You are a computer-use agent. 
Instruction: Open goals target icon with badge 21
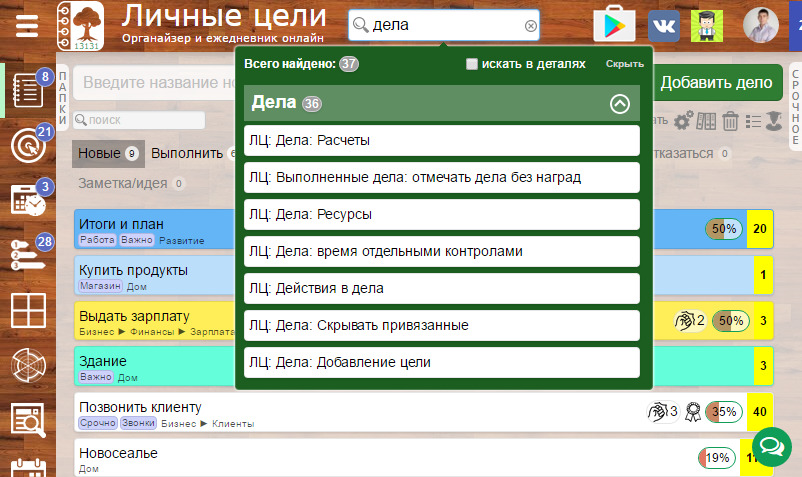[29, 145]
